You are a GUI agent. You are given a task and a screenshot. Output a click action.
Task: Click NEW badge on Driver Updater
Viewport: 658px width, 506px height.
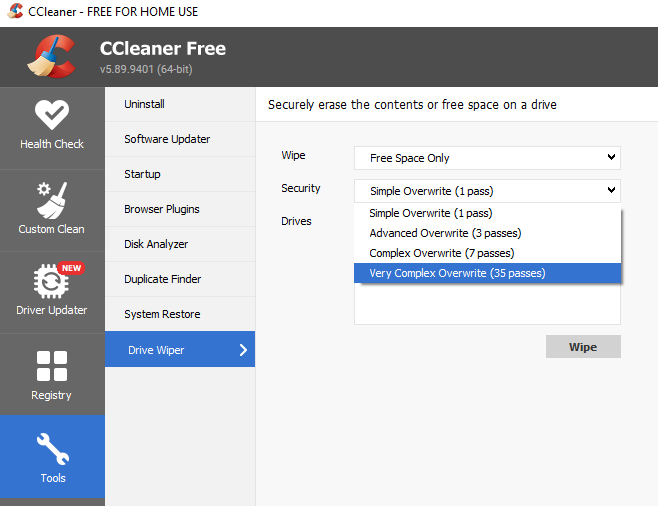pyautogui.click(x=71, y=268)
